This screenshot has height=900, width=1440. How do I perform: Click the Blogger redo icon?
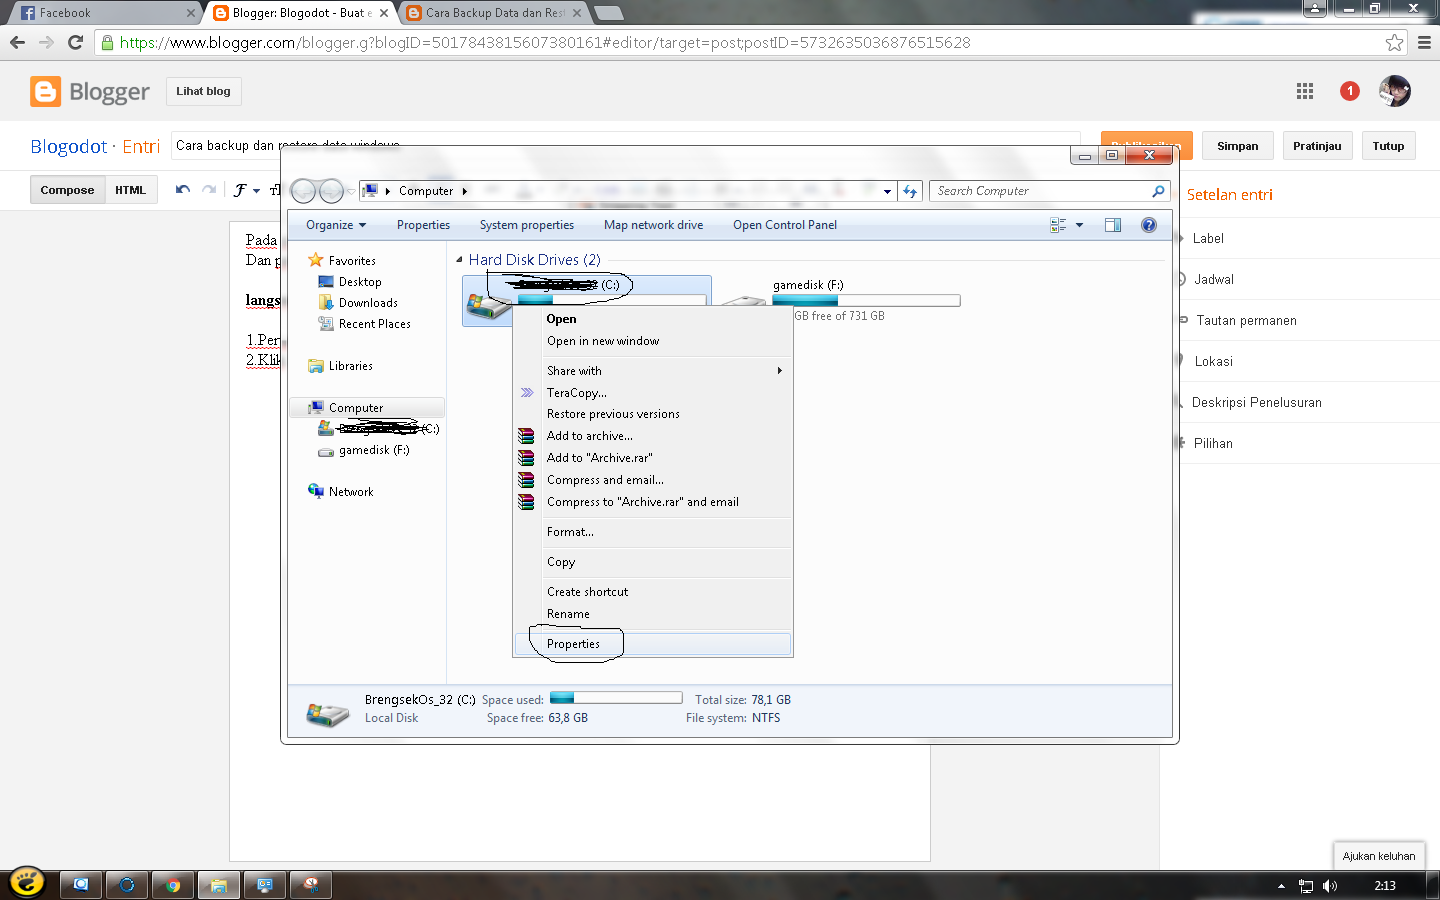[209, 189]
